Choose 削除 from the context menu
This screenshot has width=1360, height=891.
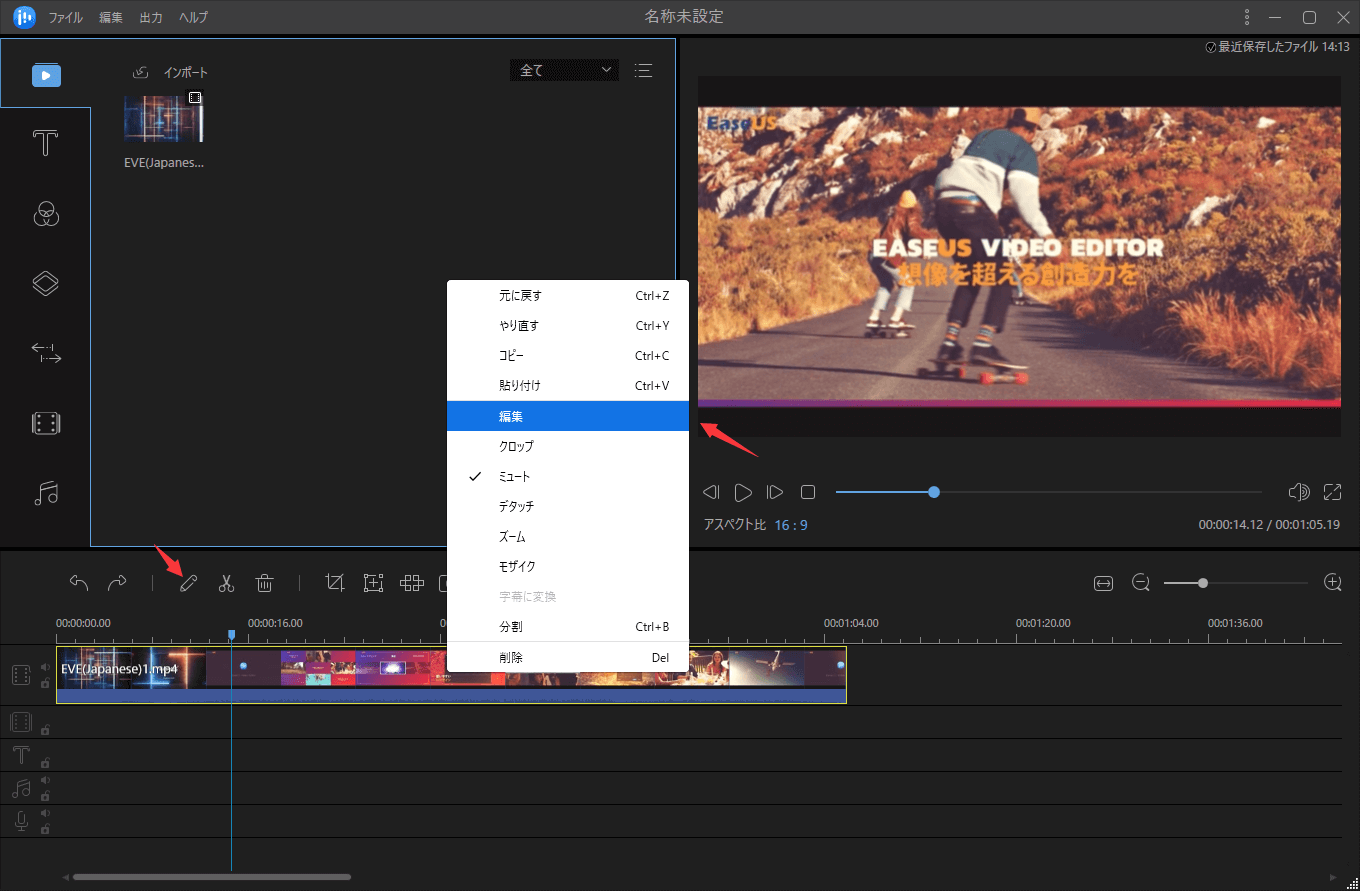tap(568, 658)
